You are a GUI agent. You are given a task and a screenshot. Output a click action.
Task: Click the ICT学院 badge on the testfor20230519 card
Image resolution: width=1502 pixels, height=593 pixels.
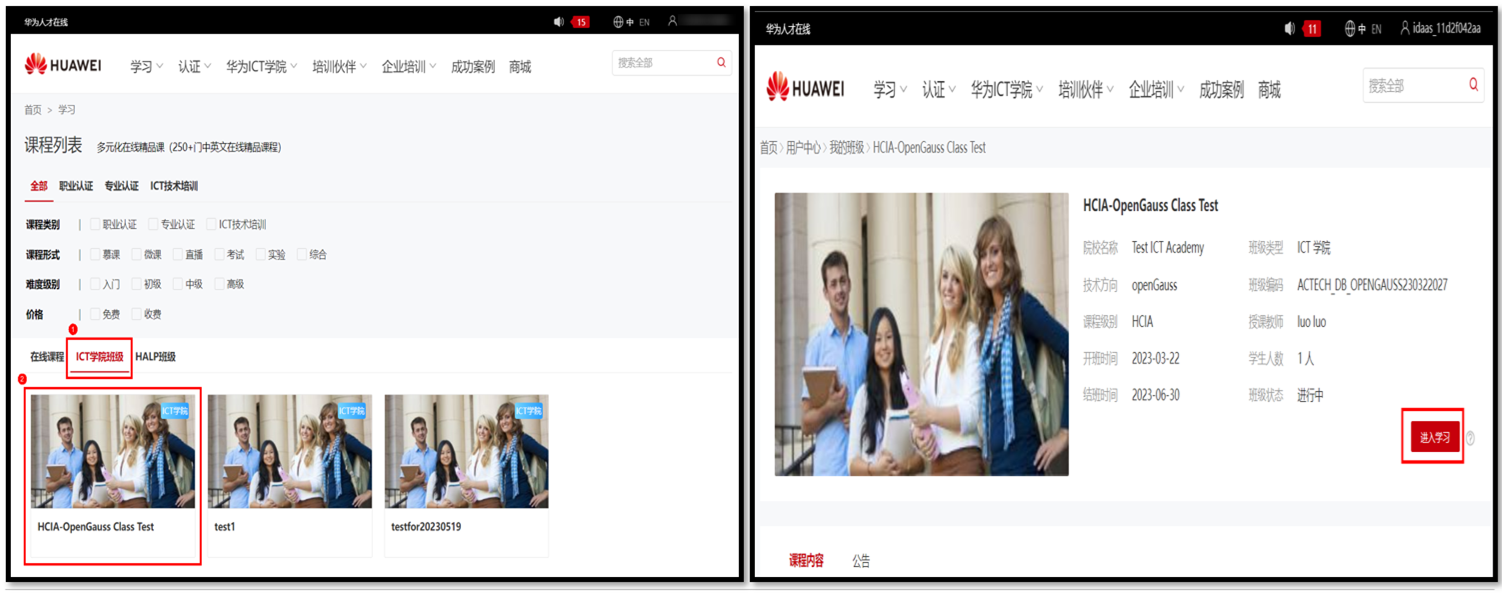click(529, 410)
